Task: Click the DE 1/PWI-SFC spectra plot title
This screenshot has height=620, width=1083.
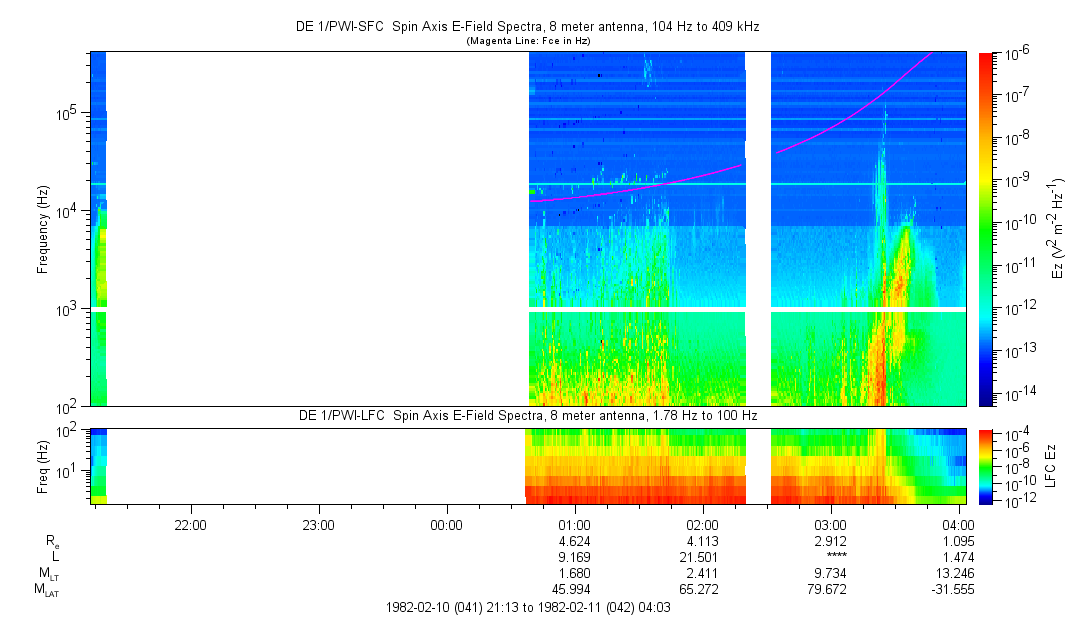Action: 528,26
